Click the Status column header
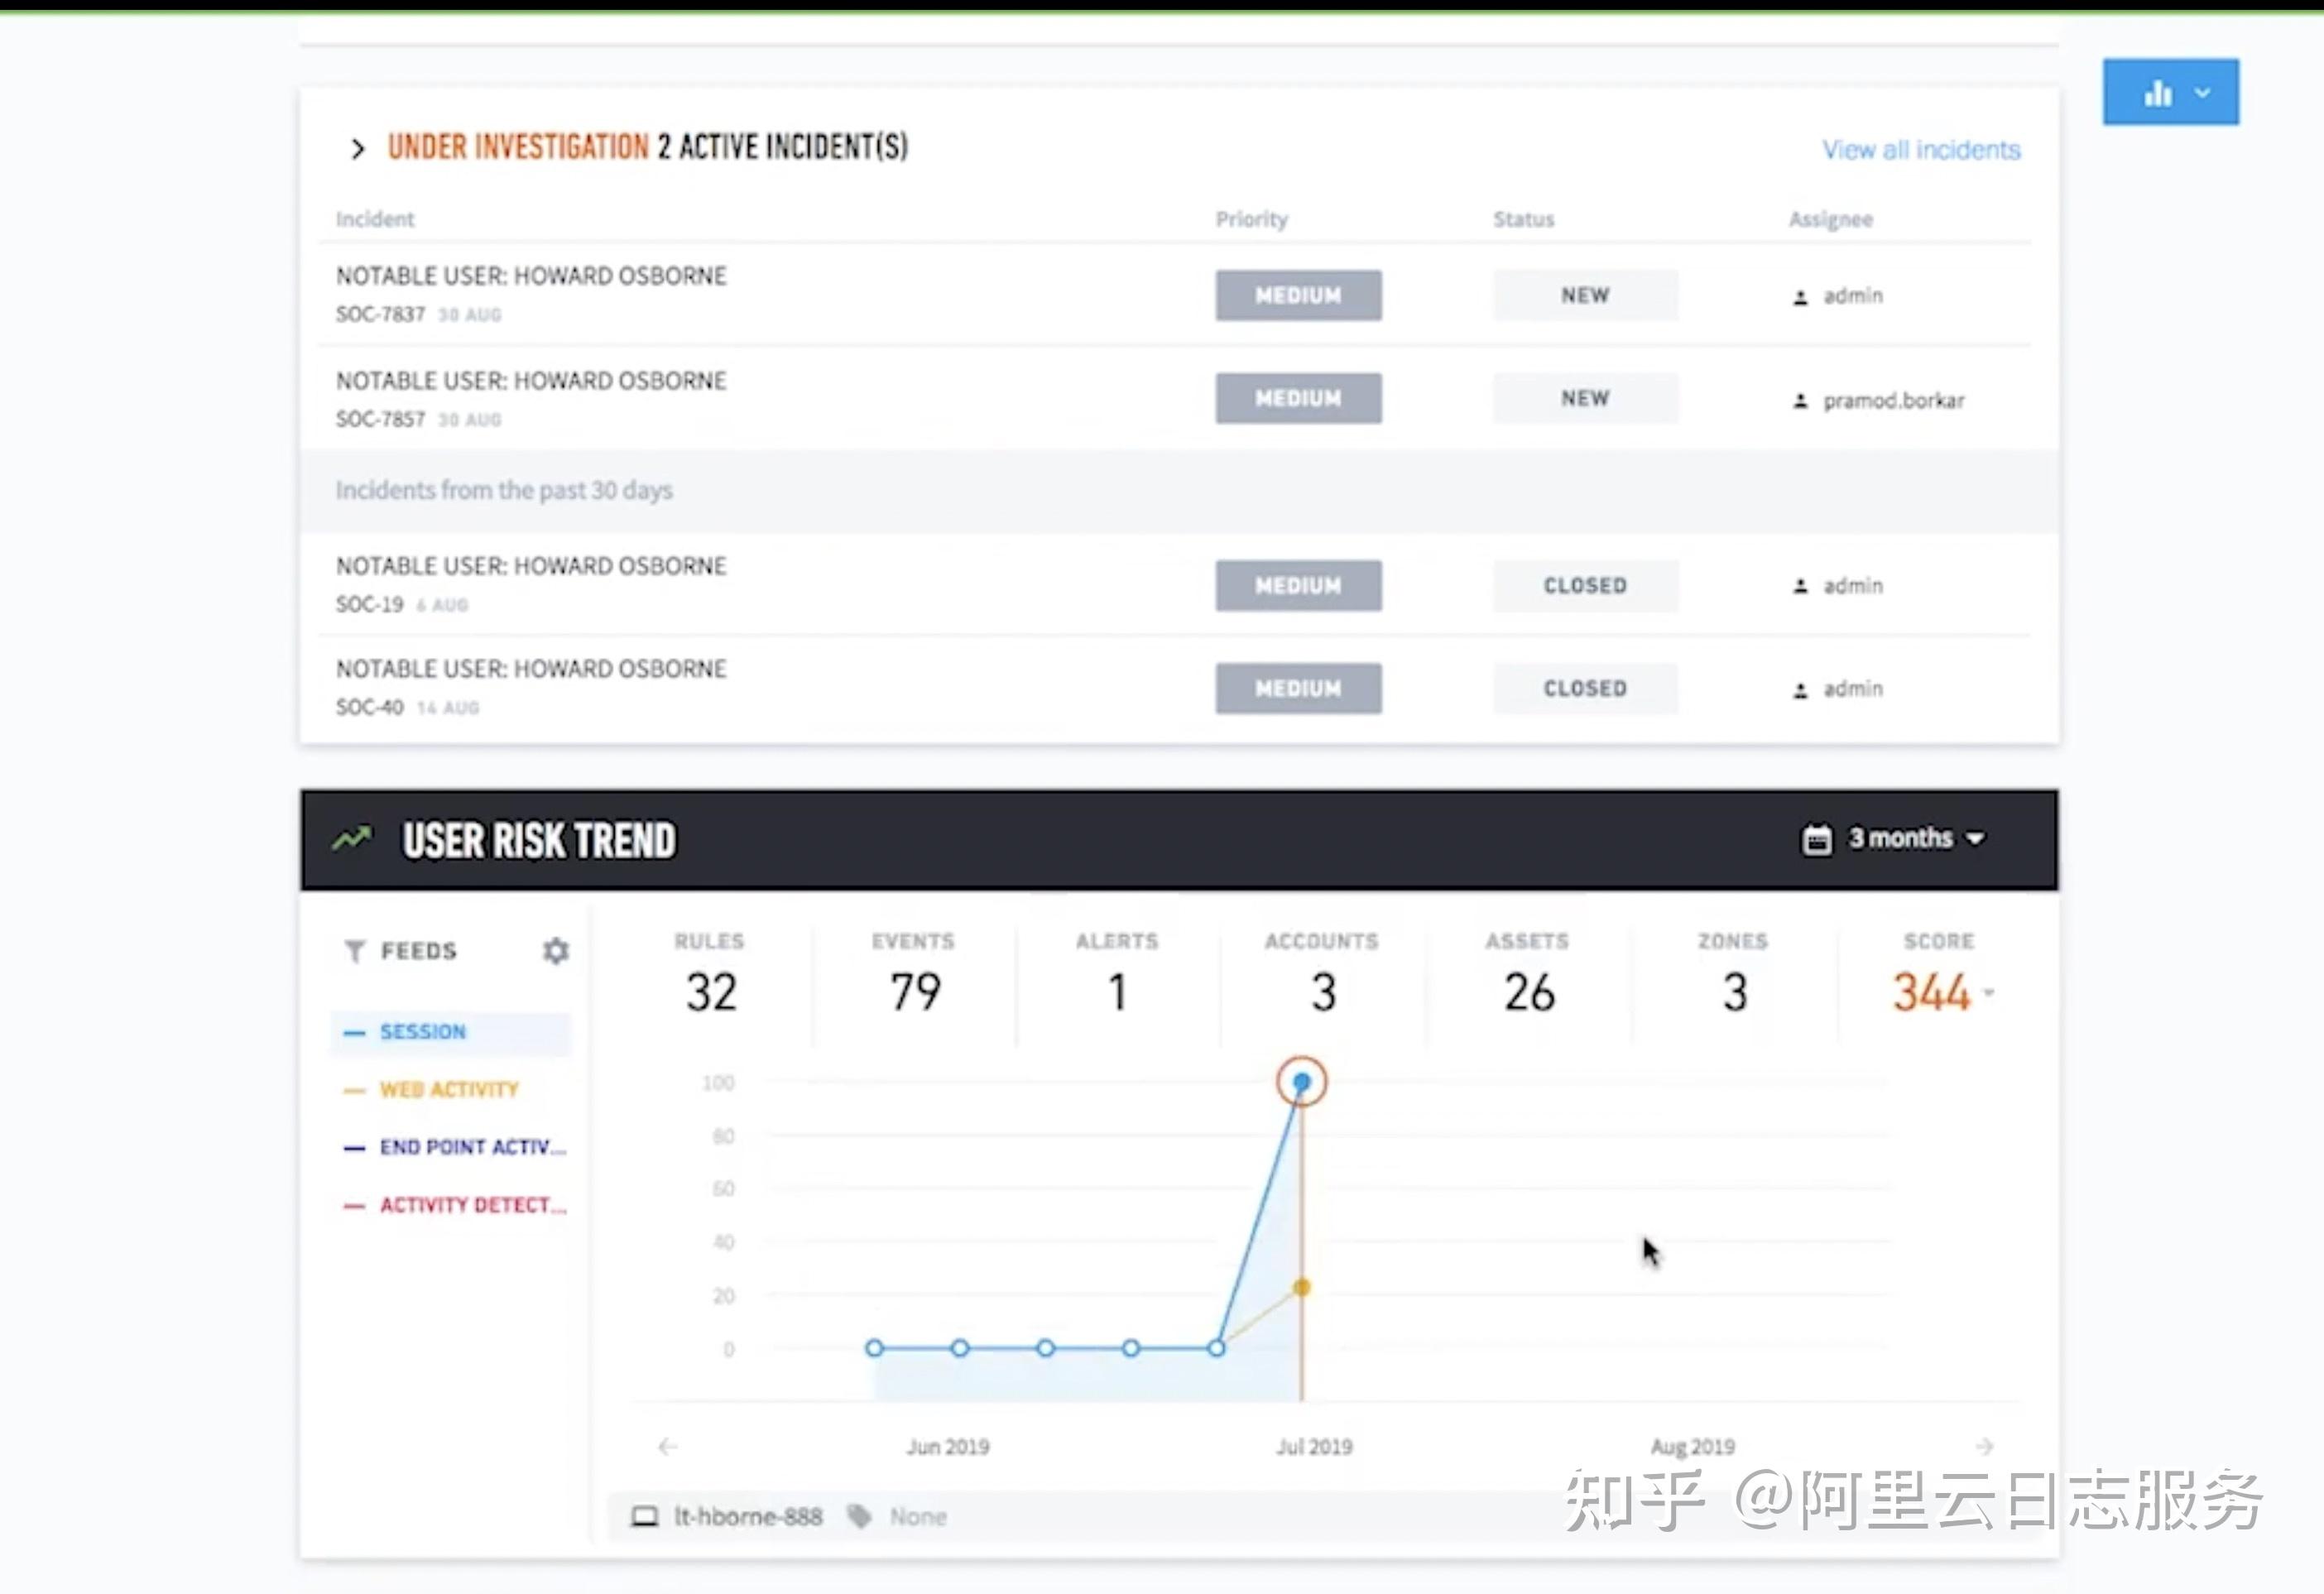Viewport: 2324px width, 1594px height. [x=1523, y=218]
